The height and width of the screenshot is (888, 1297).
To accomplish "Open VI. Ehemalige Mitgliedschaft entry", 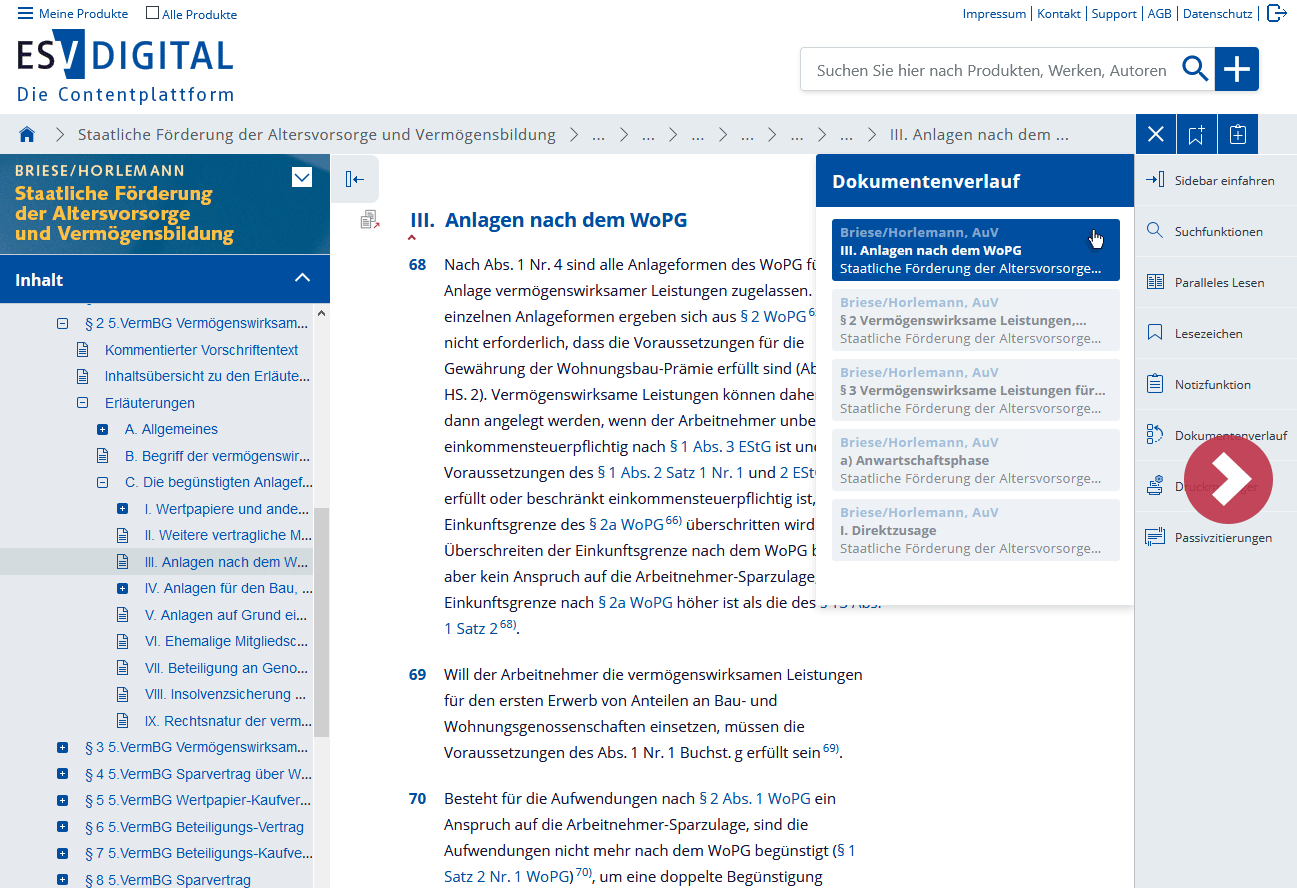I will pos(228,641).
